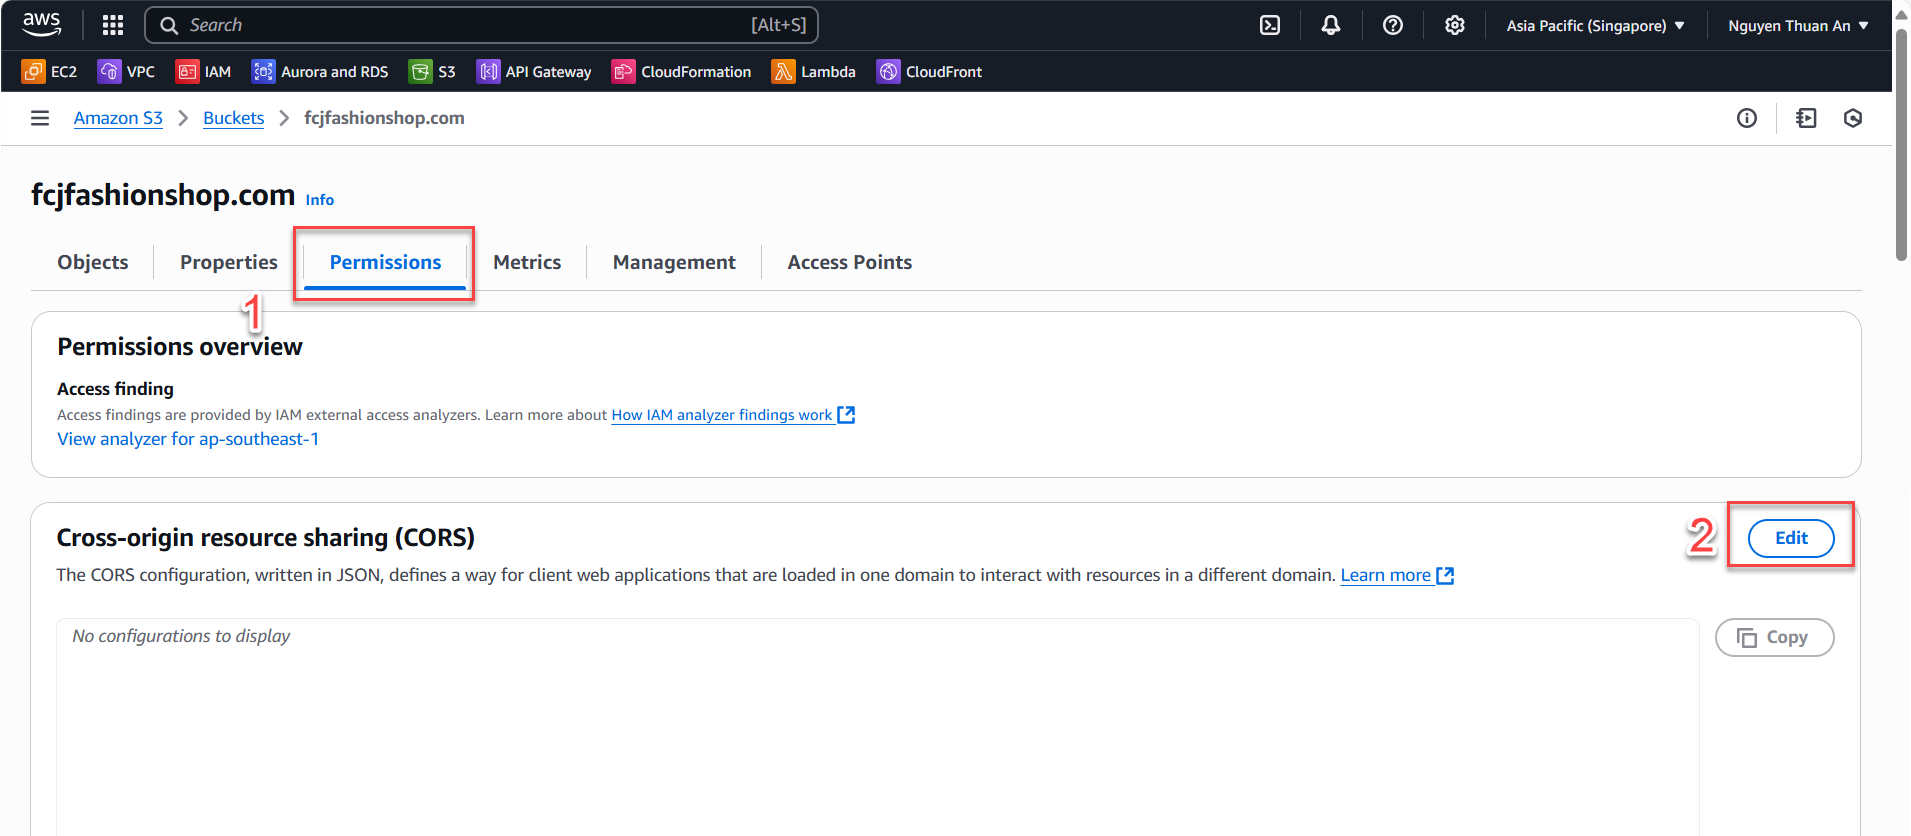1911x836 pixels.
Task: Switch to the Objects tab
Action: click(93, 262)
